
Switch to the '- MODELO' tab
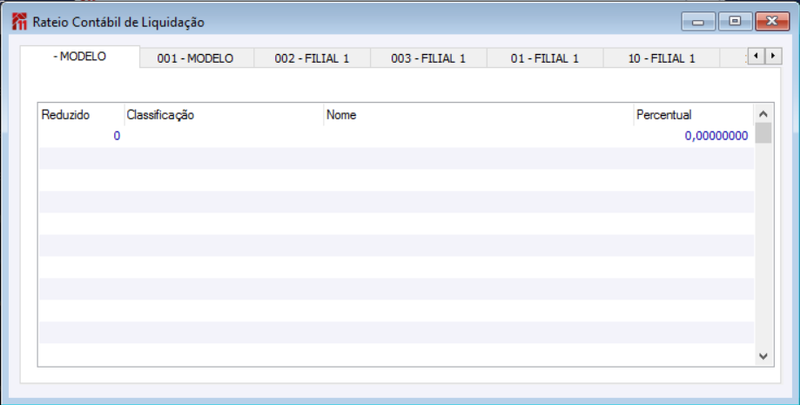[80, 57]
